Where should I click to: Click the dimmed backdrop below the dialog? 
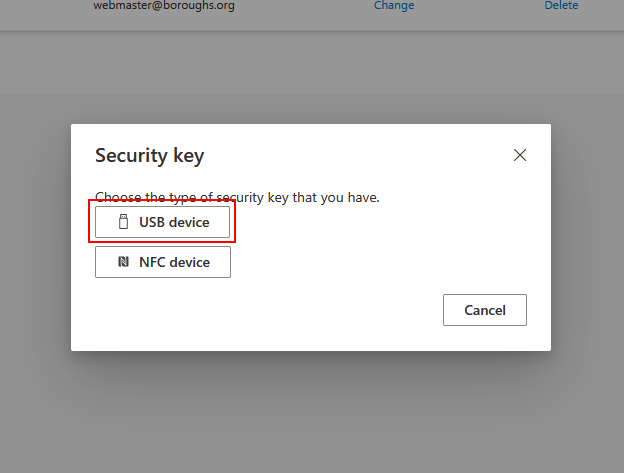[310, 410]
